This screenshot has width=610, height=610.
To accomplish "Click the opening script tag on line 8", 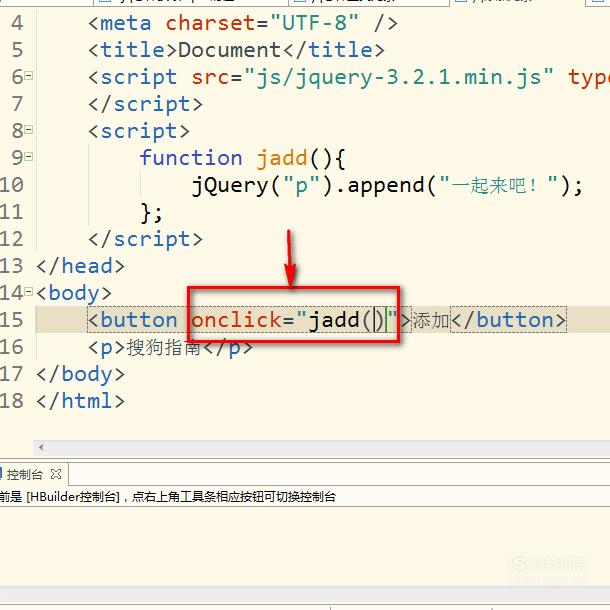I will (x=139, y=131).
